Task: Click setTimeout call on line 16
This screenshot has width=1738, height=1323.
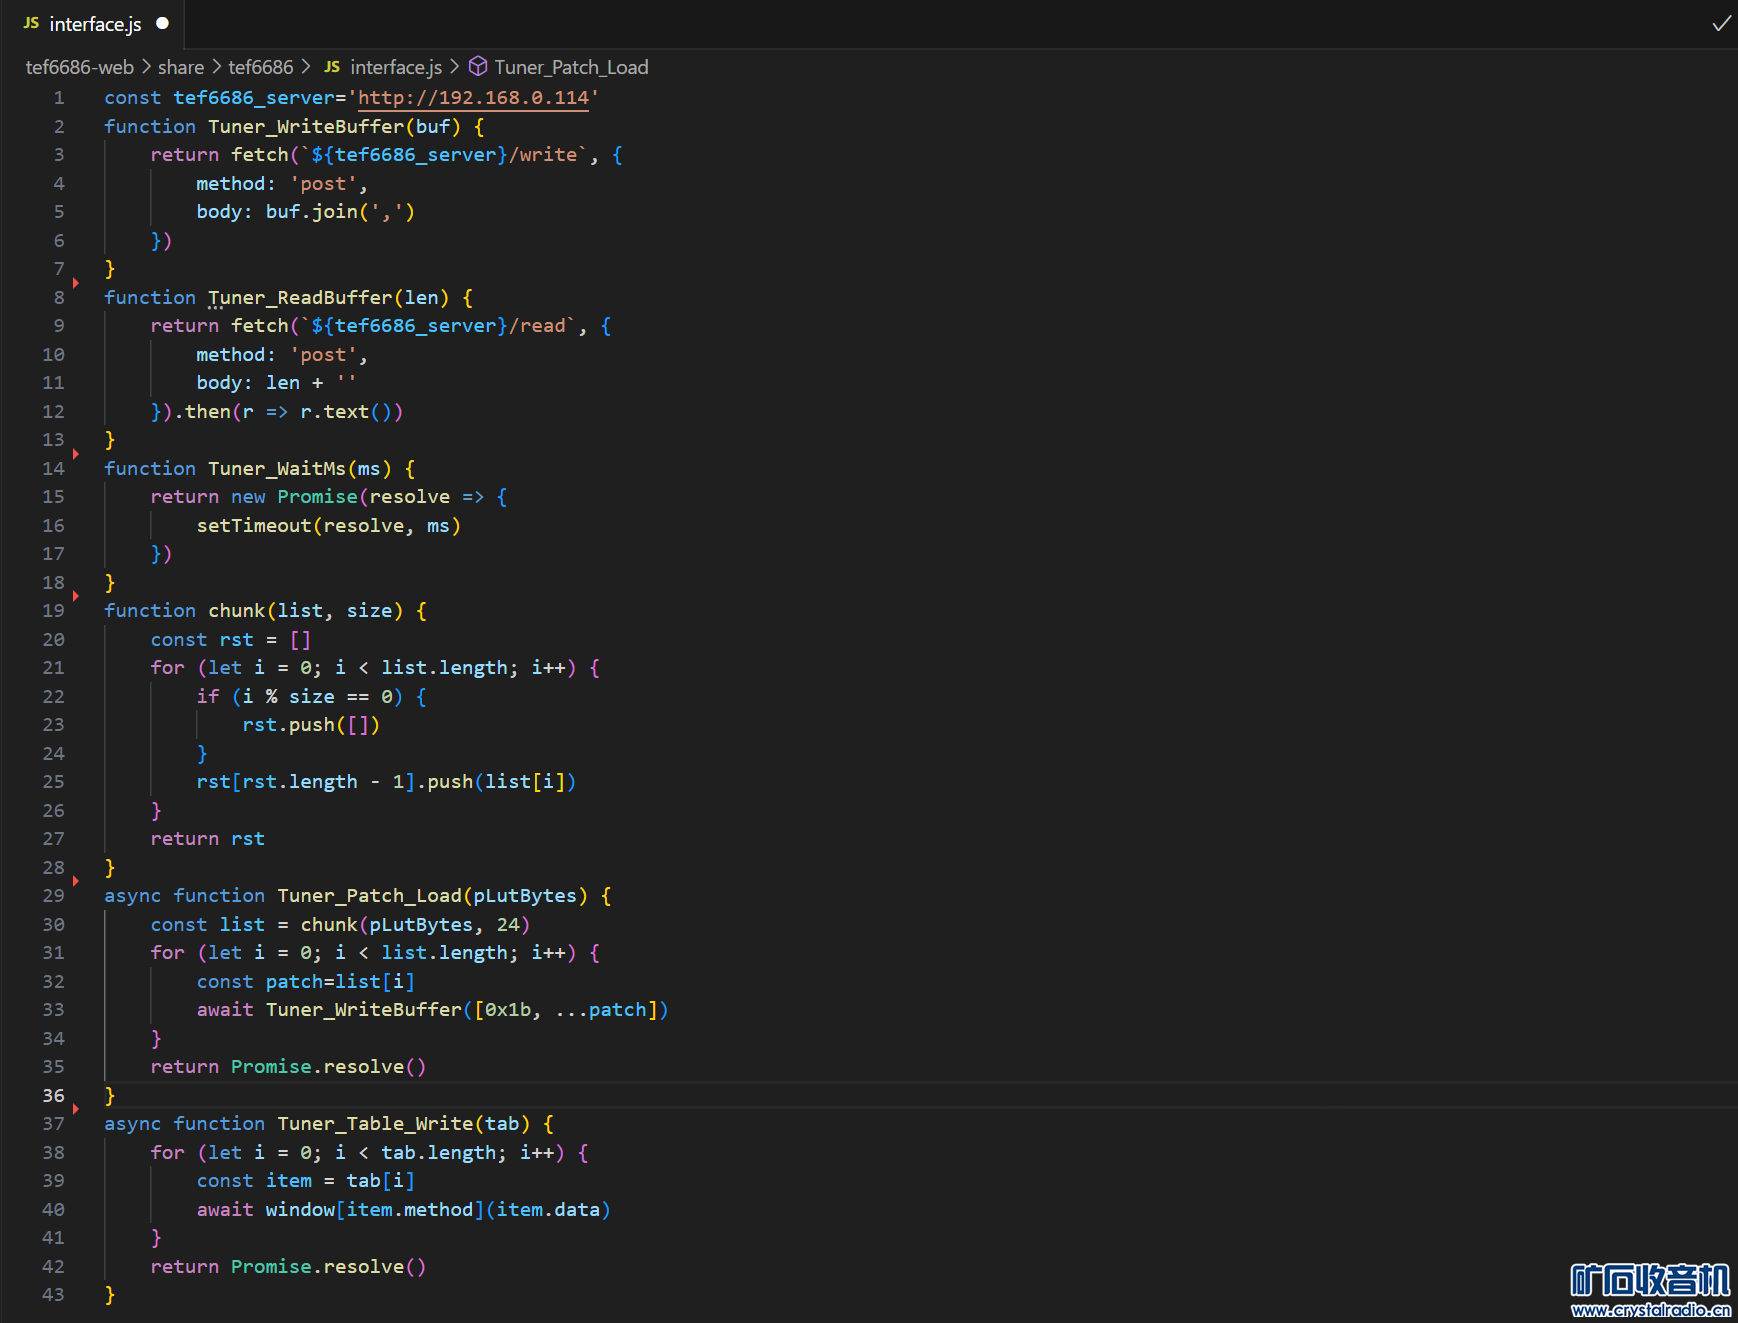Action: (x=254, y=526)
